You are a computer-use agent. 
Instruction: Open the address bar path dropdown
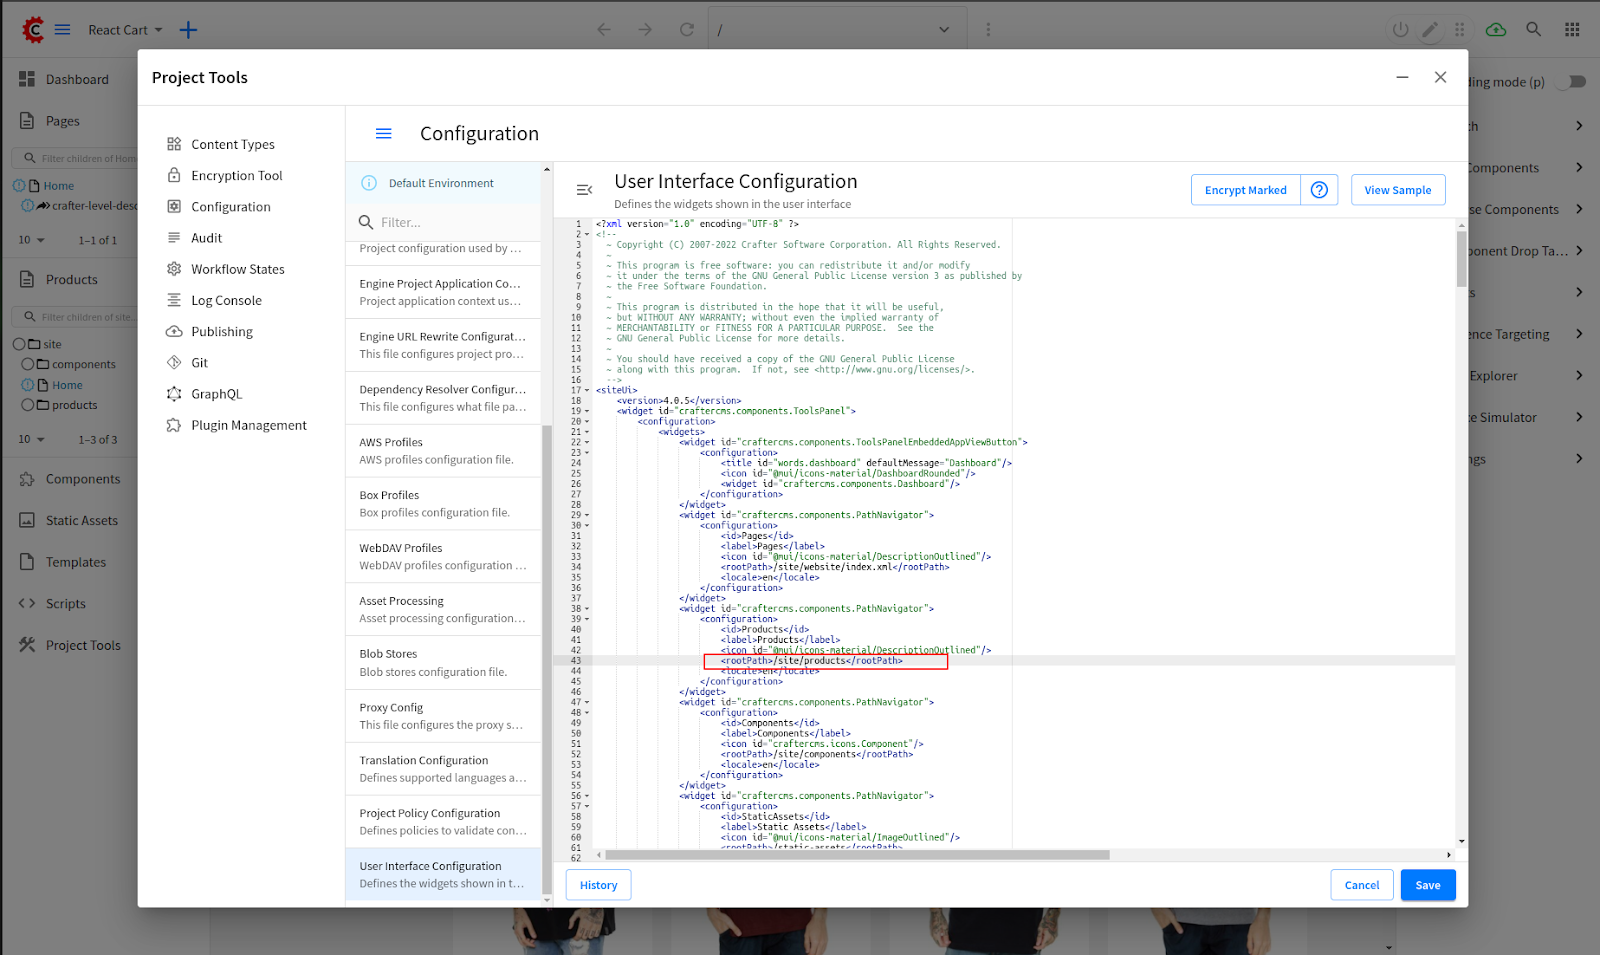click(943, 30)
